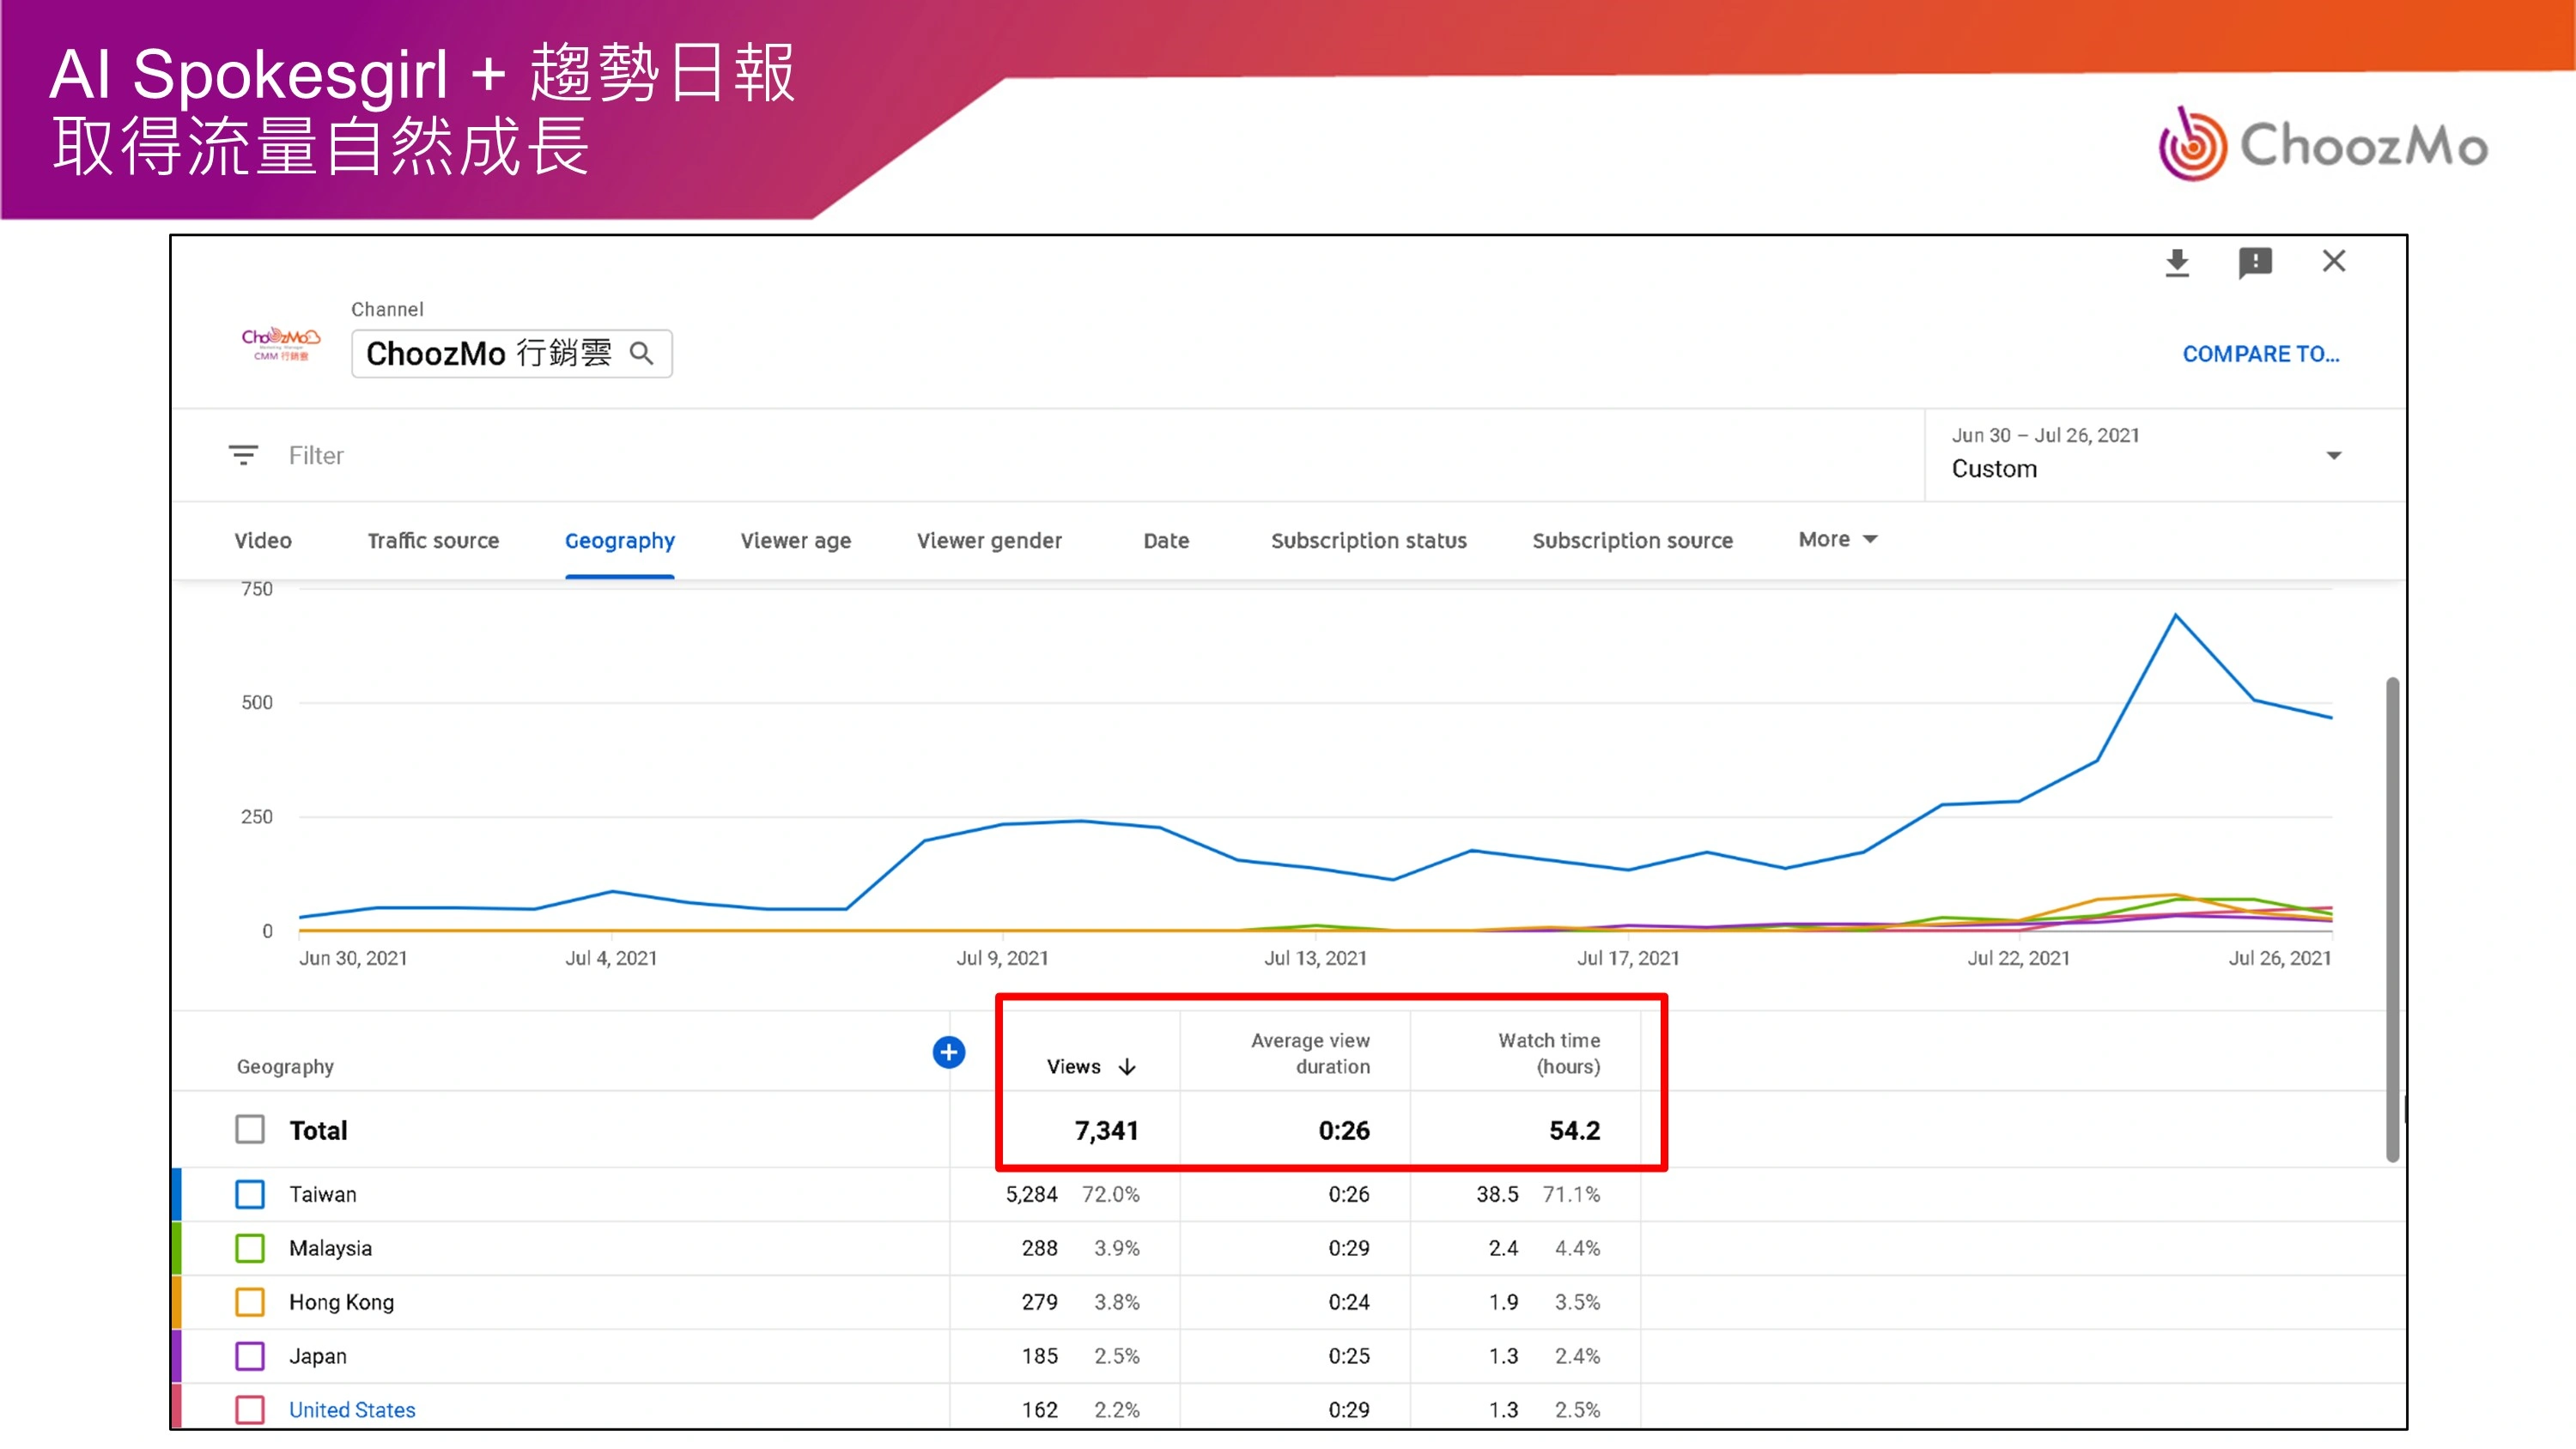Click the filter lines icon

243,456
